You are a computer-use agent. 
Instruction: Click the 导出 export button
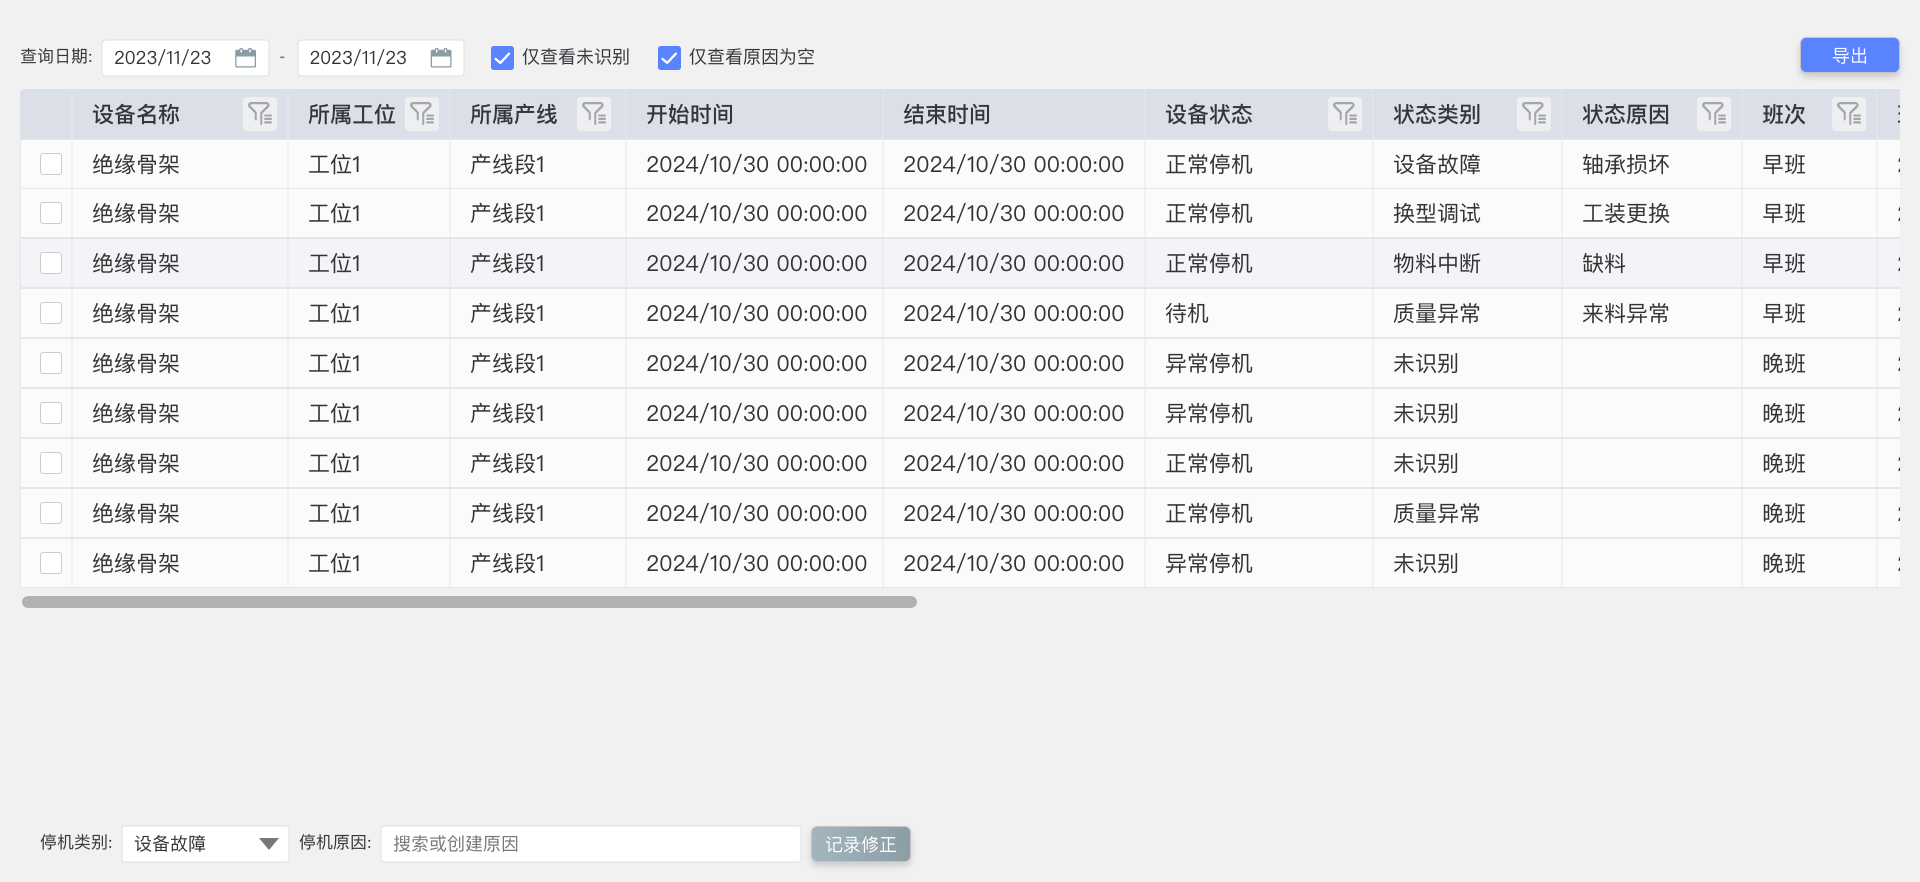[x=1848, y=56]
